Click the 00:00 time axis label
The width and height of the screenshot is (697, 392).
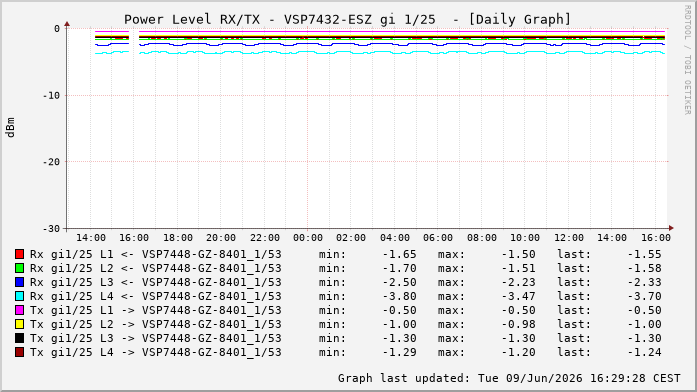pyautogui.click(x=308, y=238)
